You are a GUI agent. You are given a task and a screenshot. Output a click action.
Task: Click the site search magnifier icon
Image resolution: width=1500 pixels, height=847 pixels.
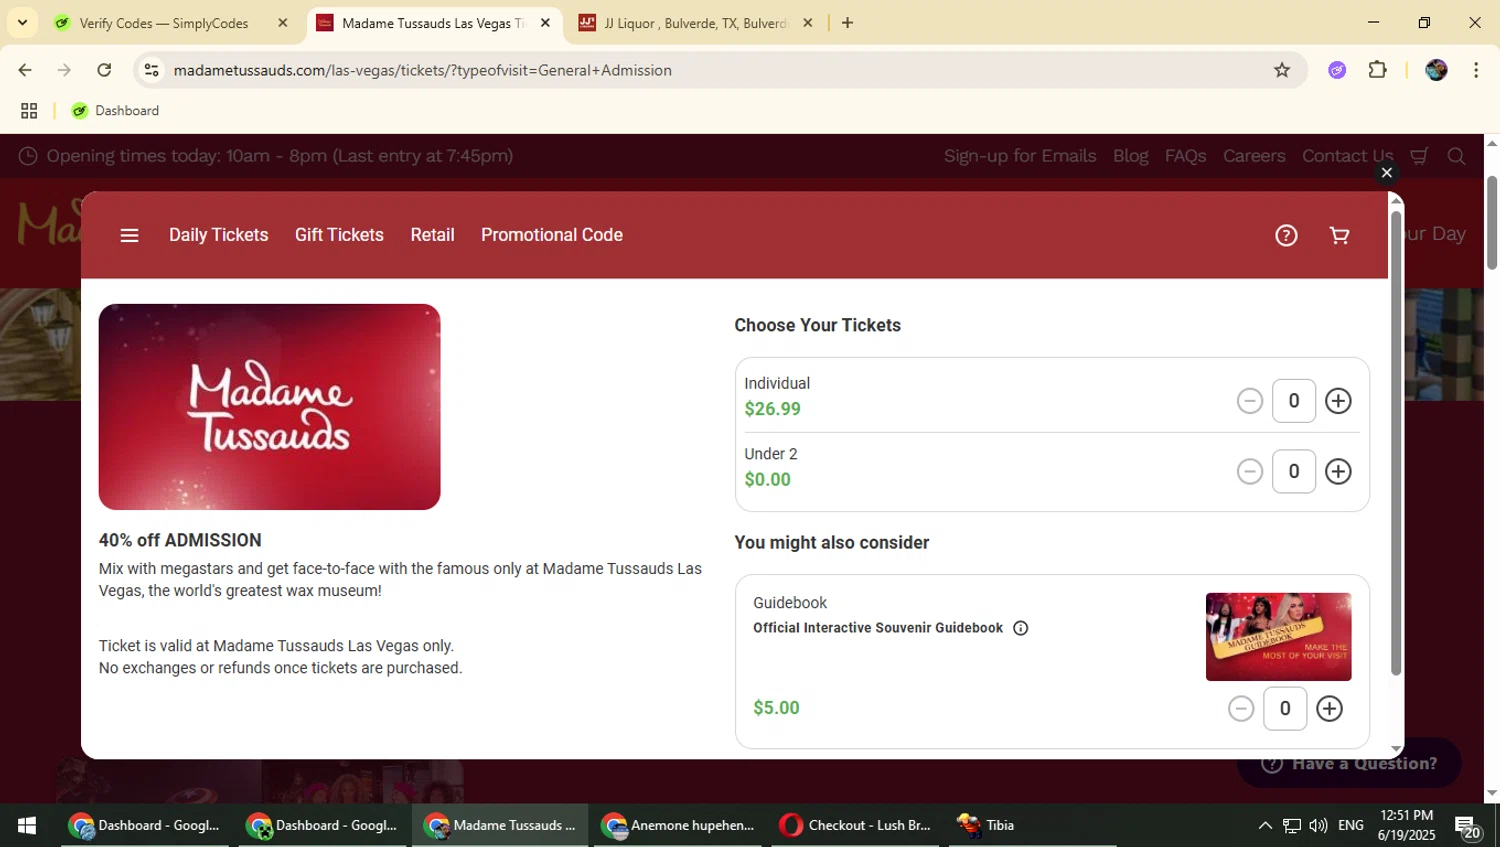pos(1456,156)
